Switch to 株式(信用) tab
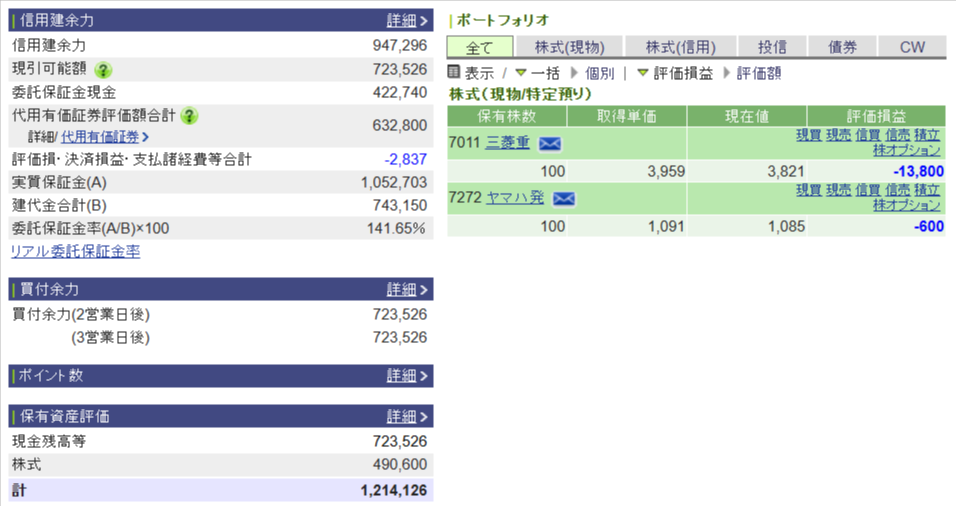This screenshot has width=956, height=506. click(680, 47)
